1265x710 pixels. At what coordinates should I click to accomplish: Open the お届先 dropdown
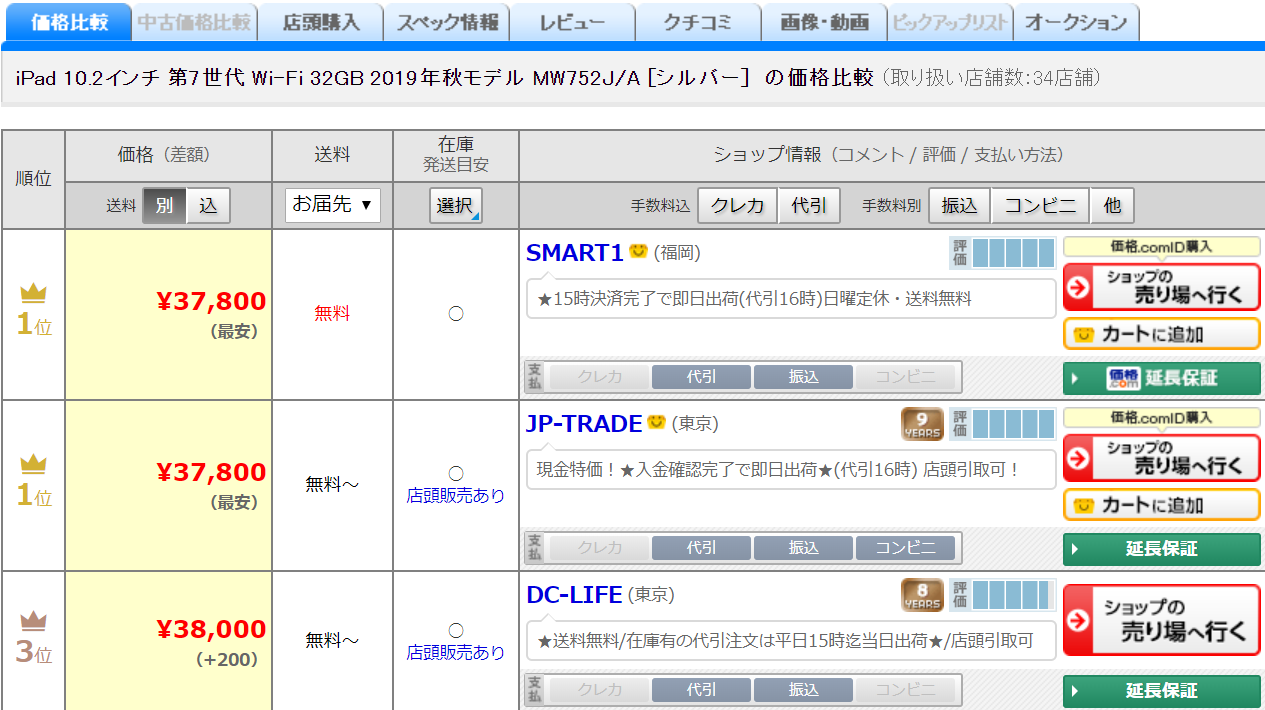coord(332,205)
